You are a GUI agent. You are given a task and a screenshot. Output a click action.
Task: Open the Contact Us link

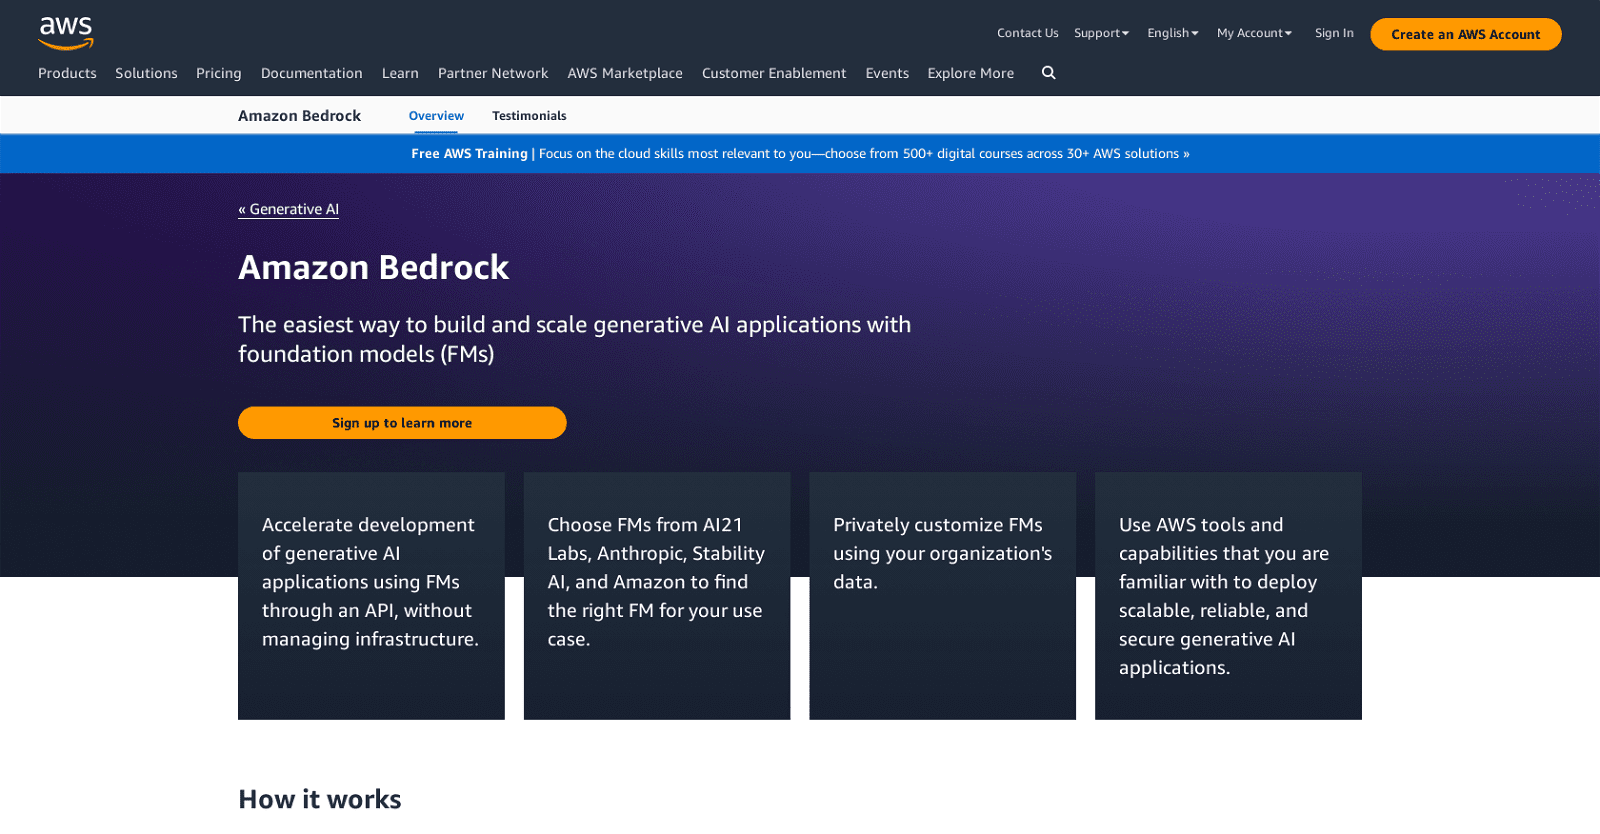point(1027,33)
